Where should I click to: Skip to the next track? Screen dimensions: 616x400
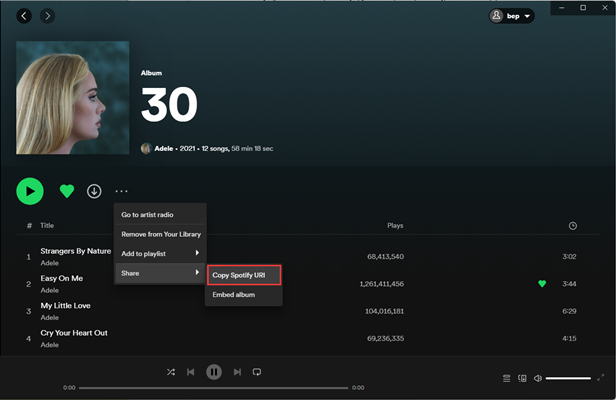pos(237,372)
